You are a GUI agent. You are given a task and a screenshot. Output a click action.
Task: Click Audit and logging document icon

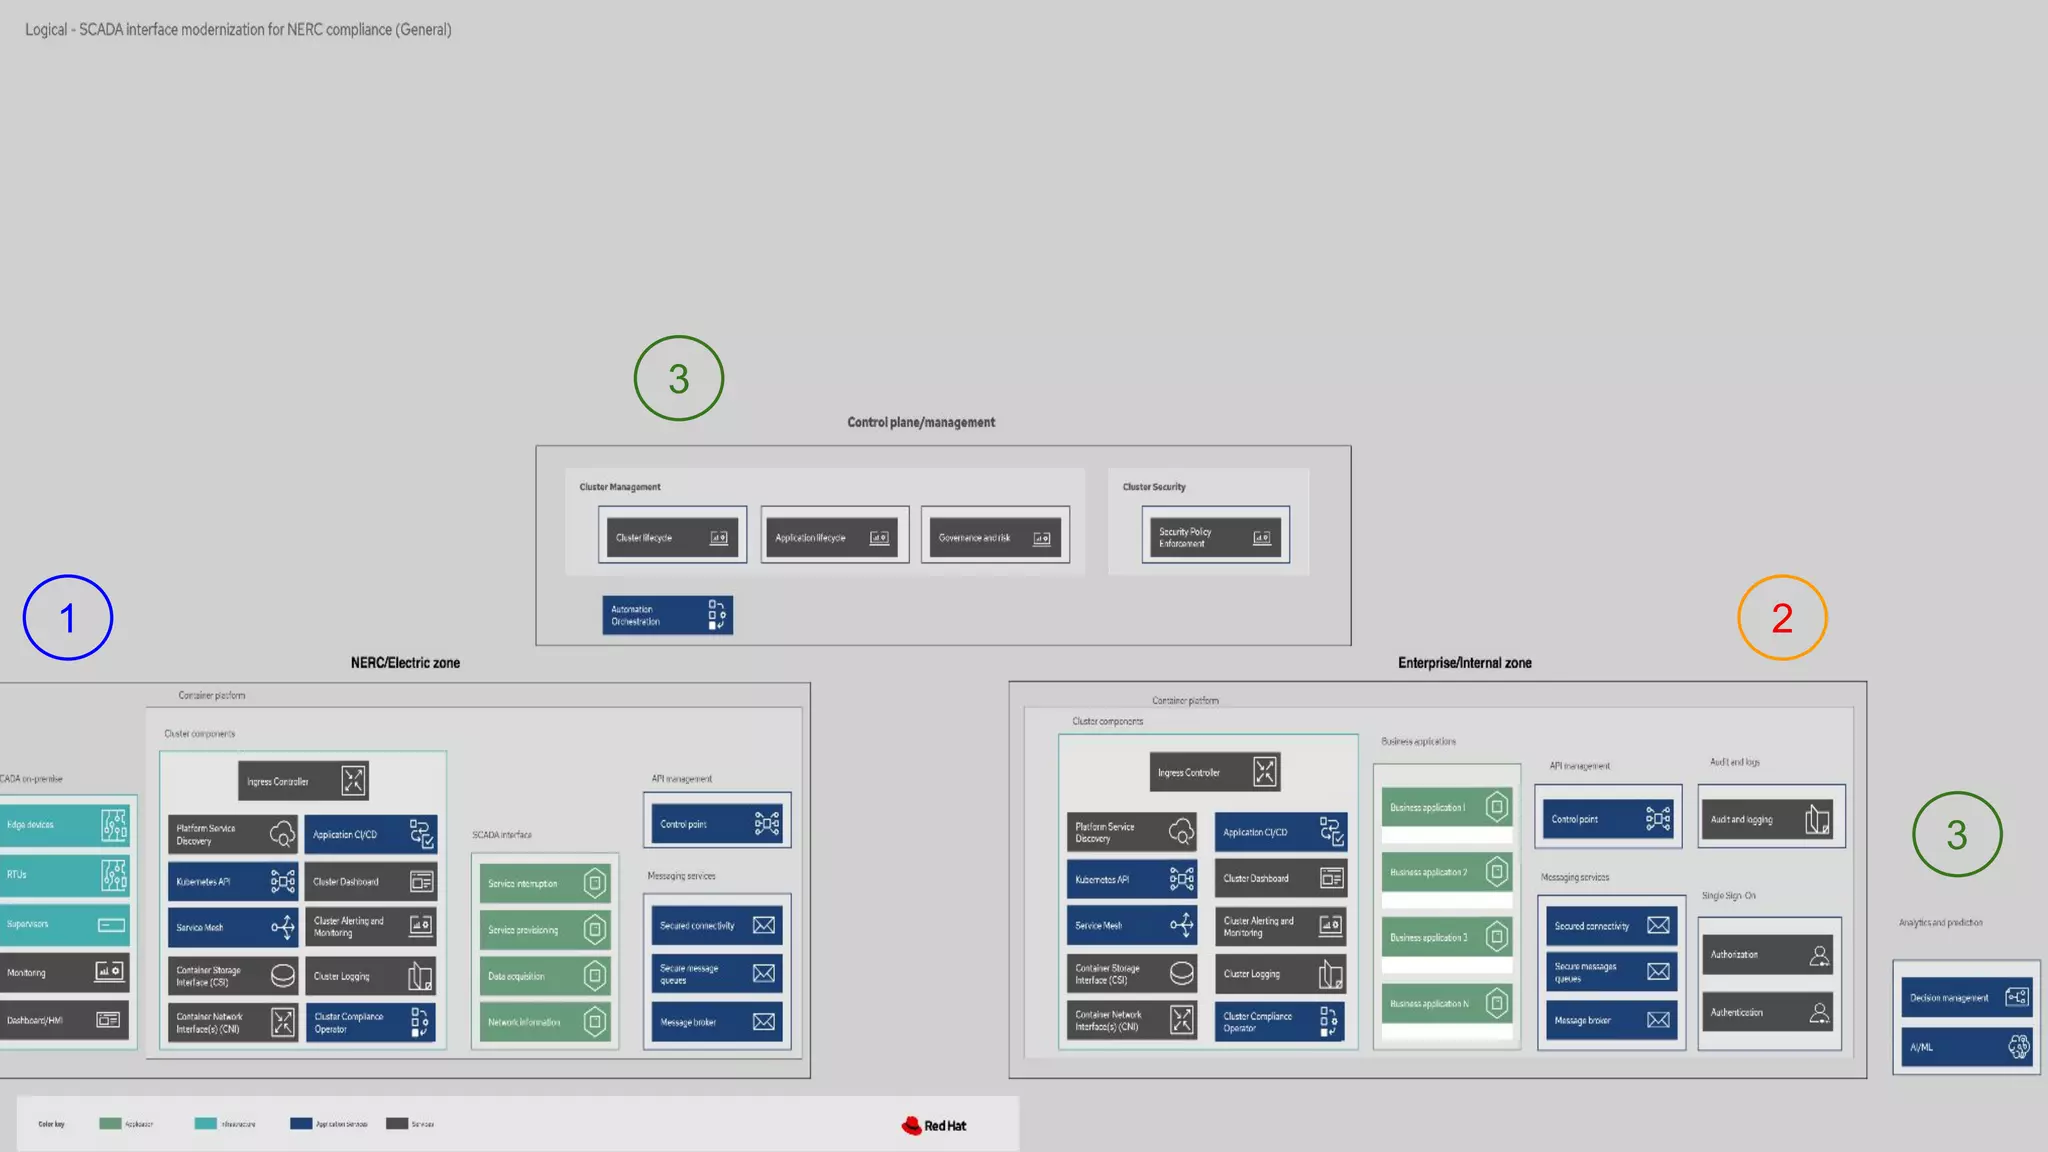click(1817, 820)
